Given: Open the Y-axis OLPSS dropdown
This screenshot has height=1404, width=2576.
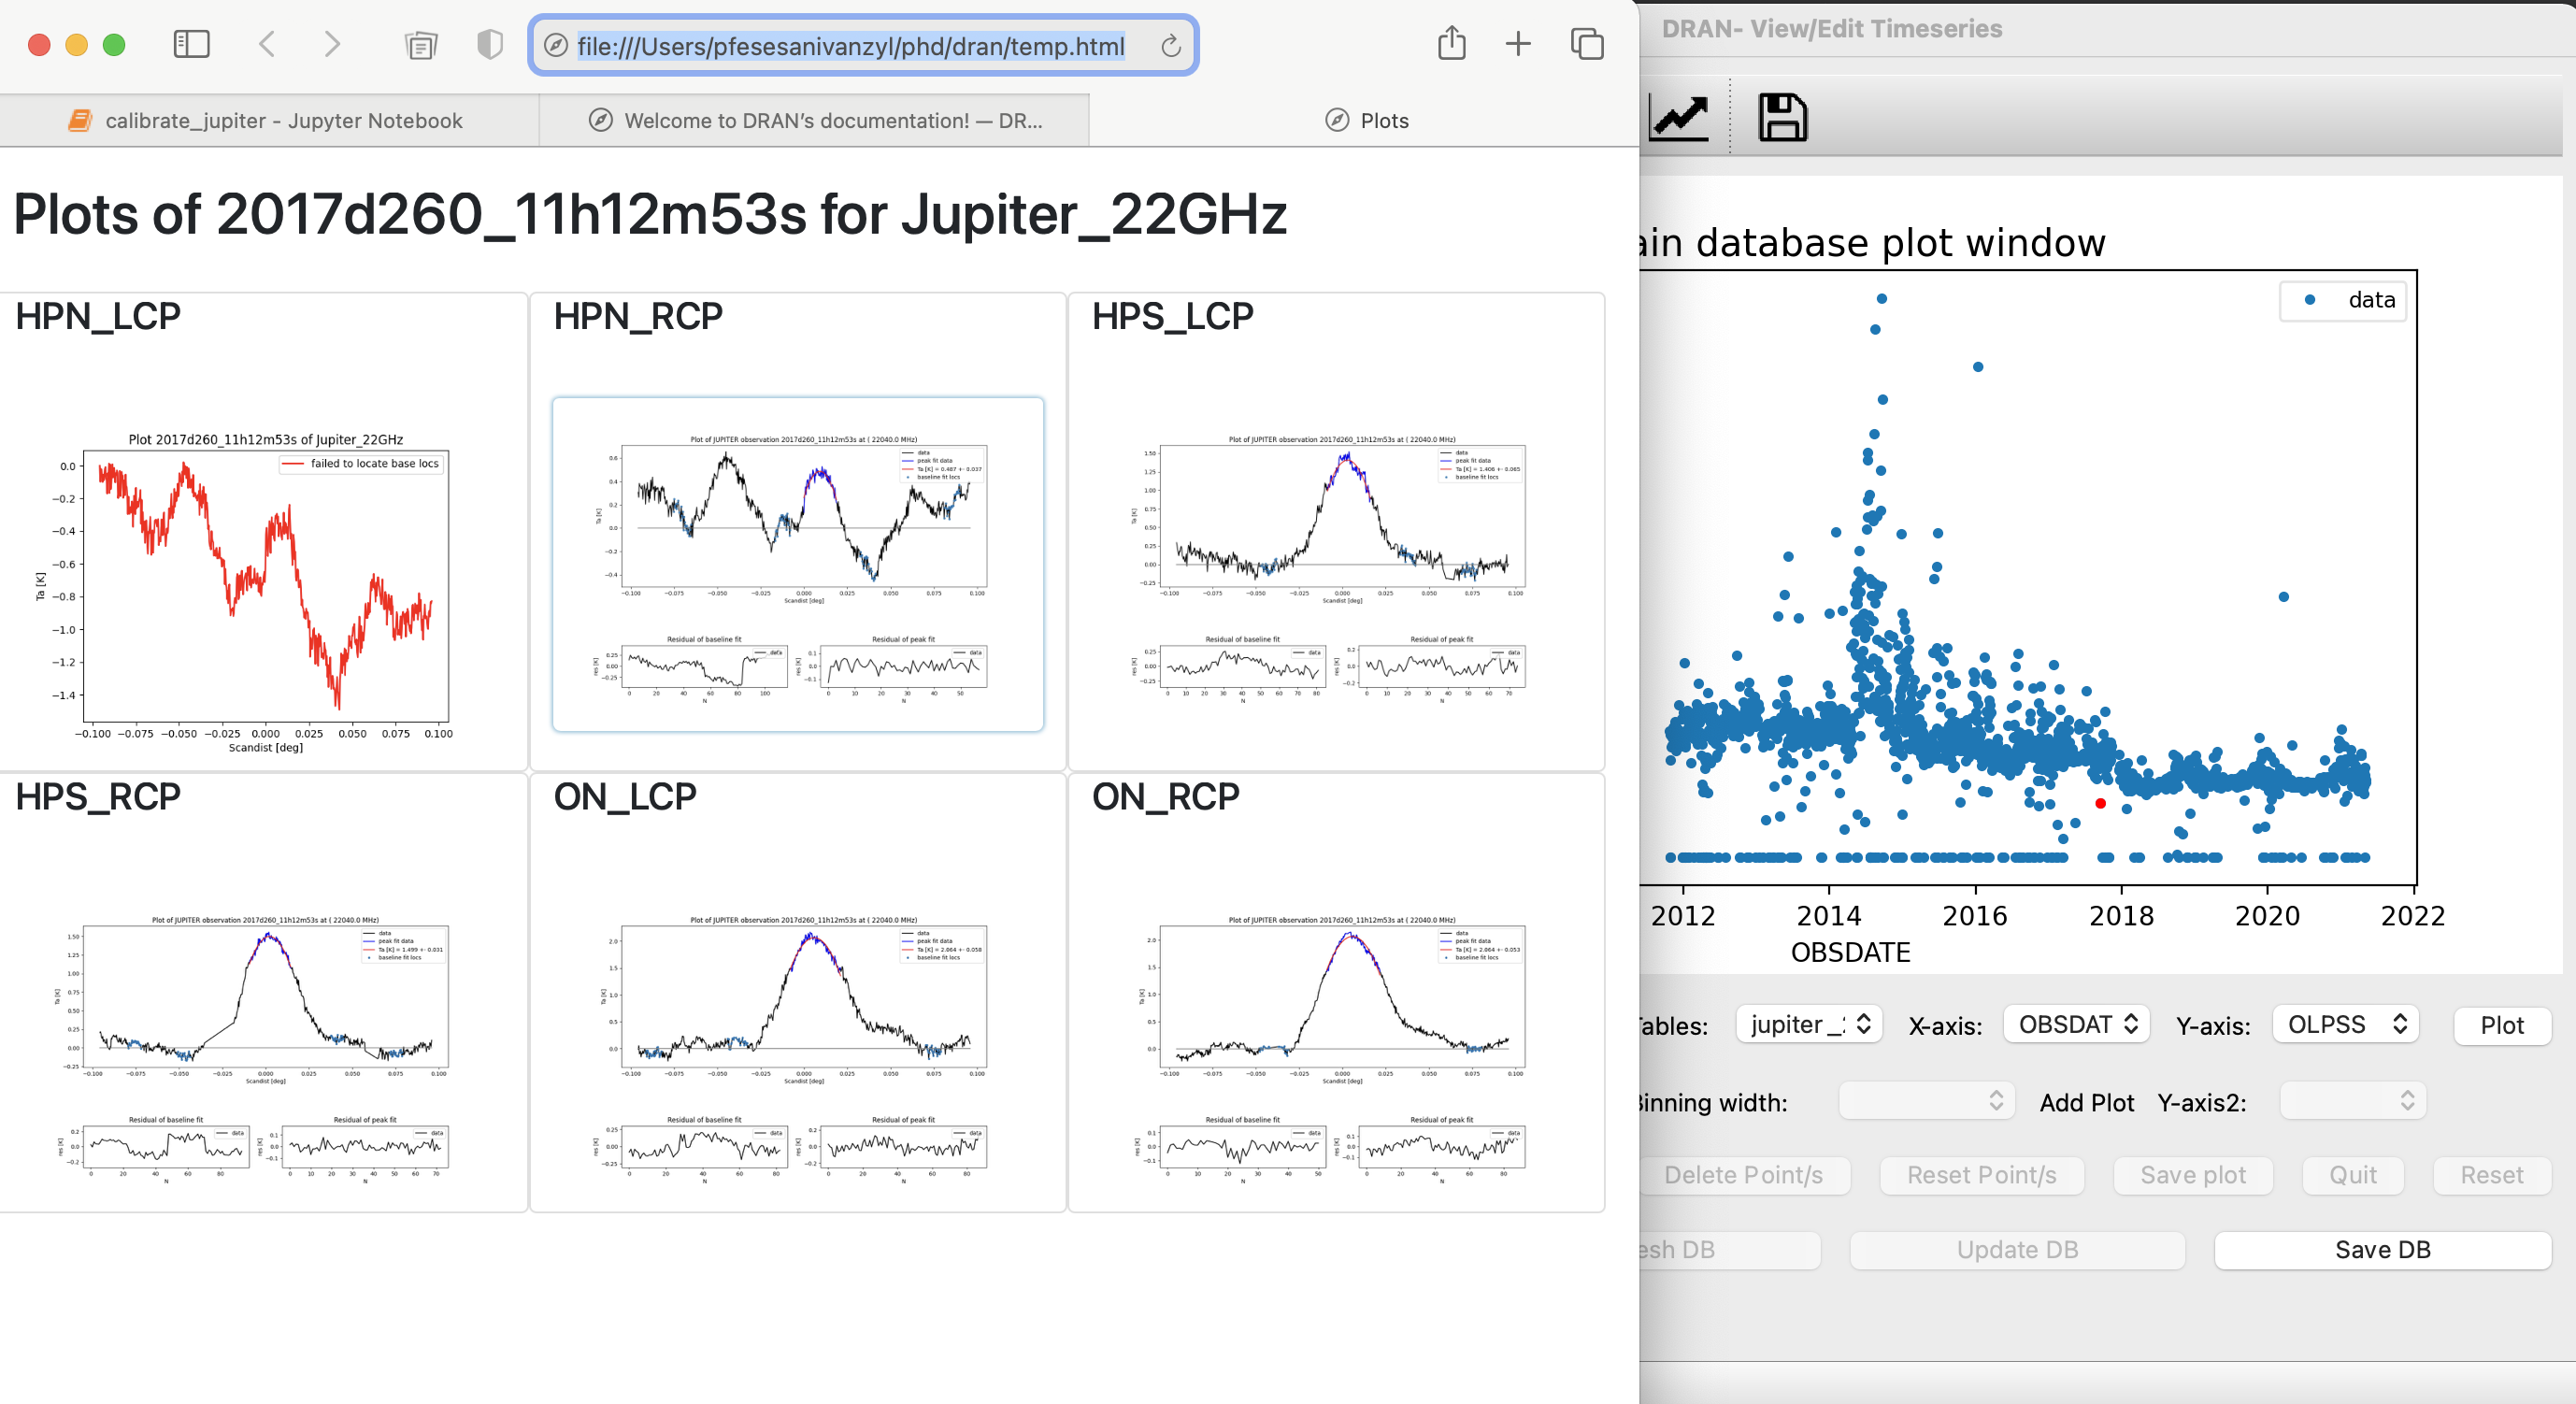Looking at the screenshot, I should 2345,1025.
